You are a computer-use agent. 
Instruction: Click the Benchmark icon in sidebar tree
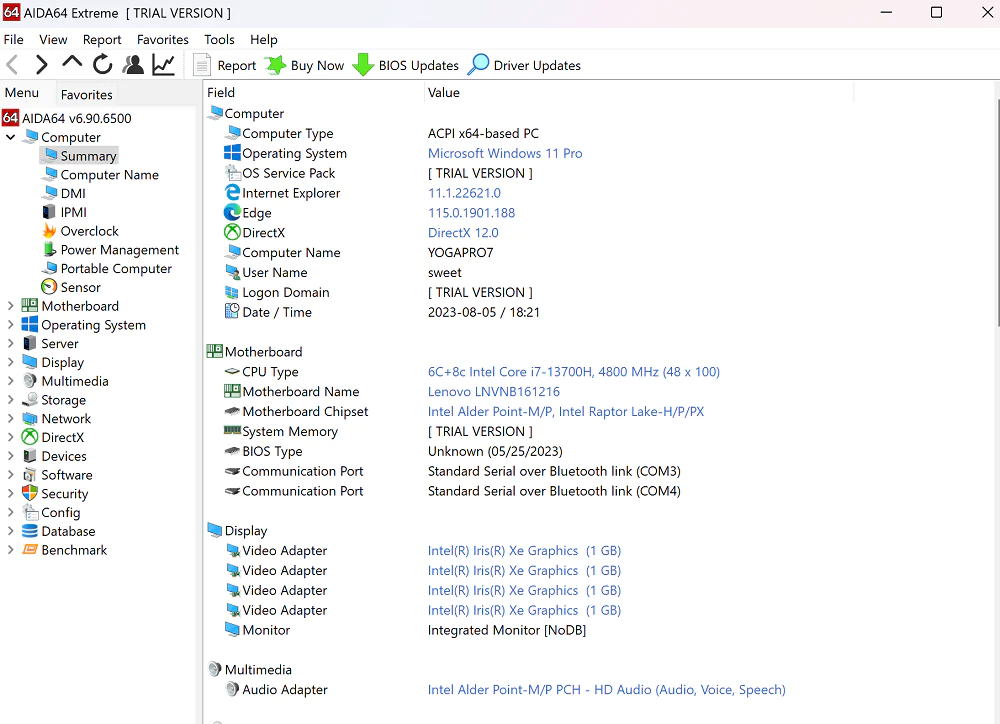coord(30,549)
